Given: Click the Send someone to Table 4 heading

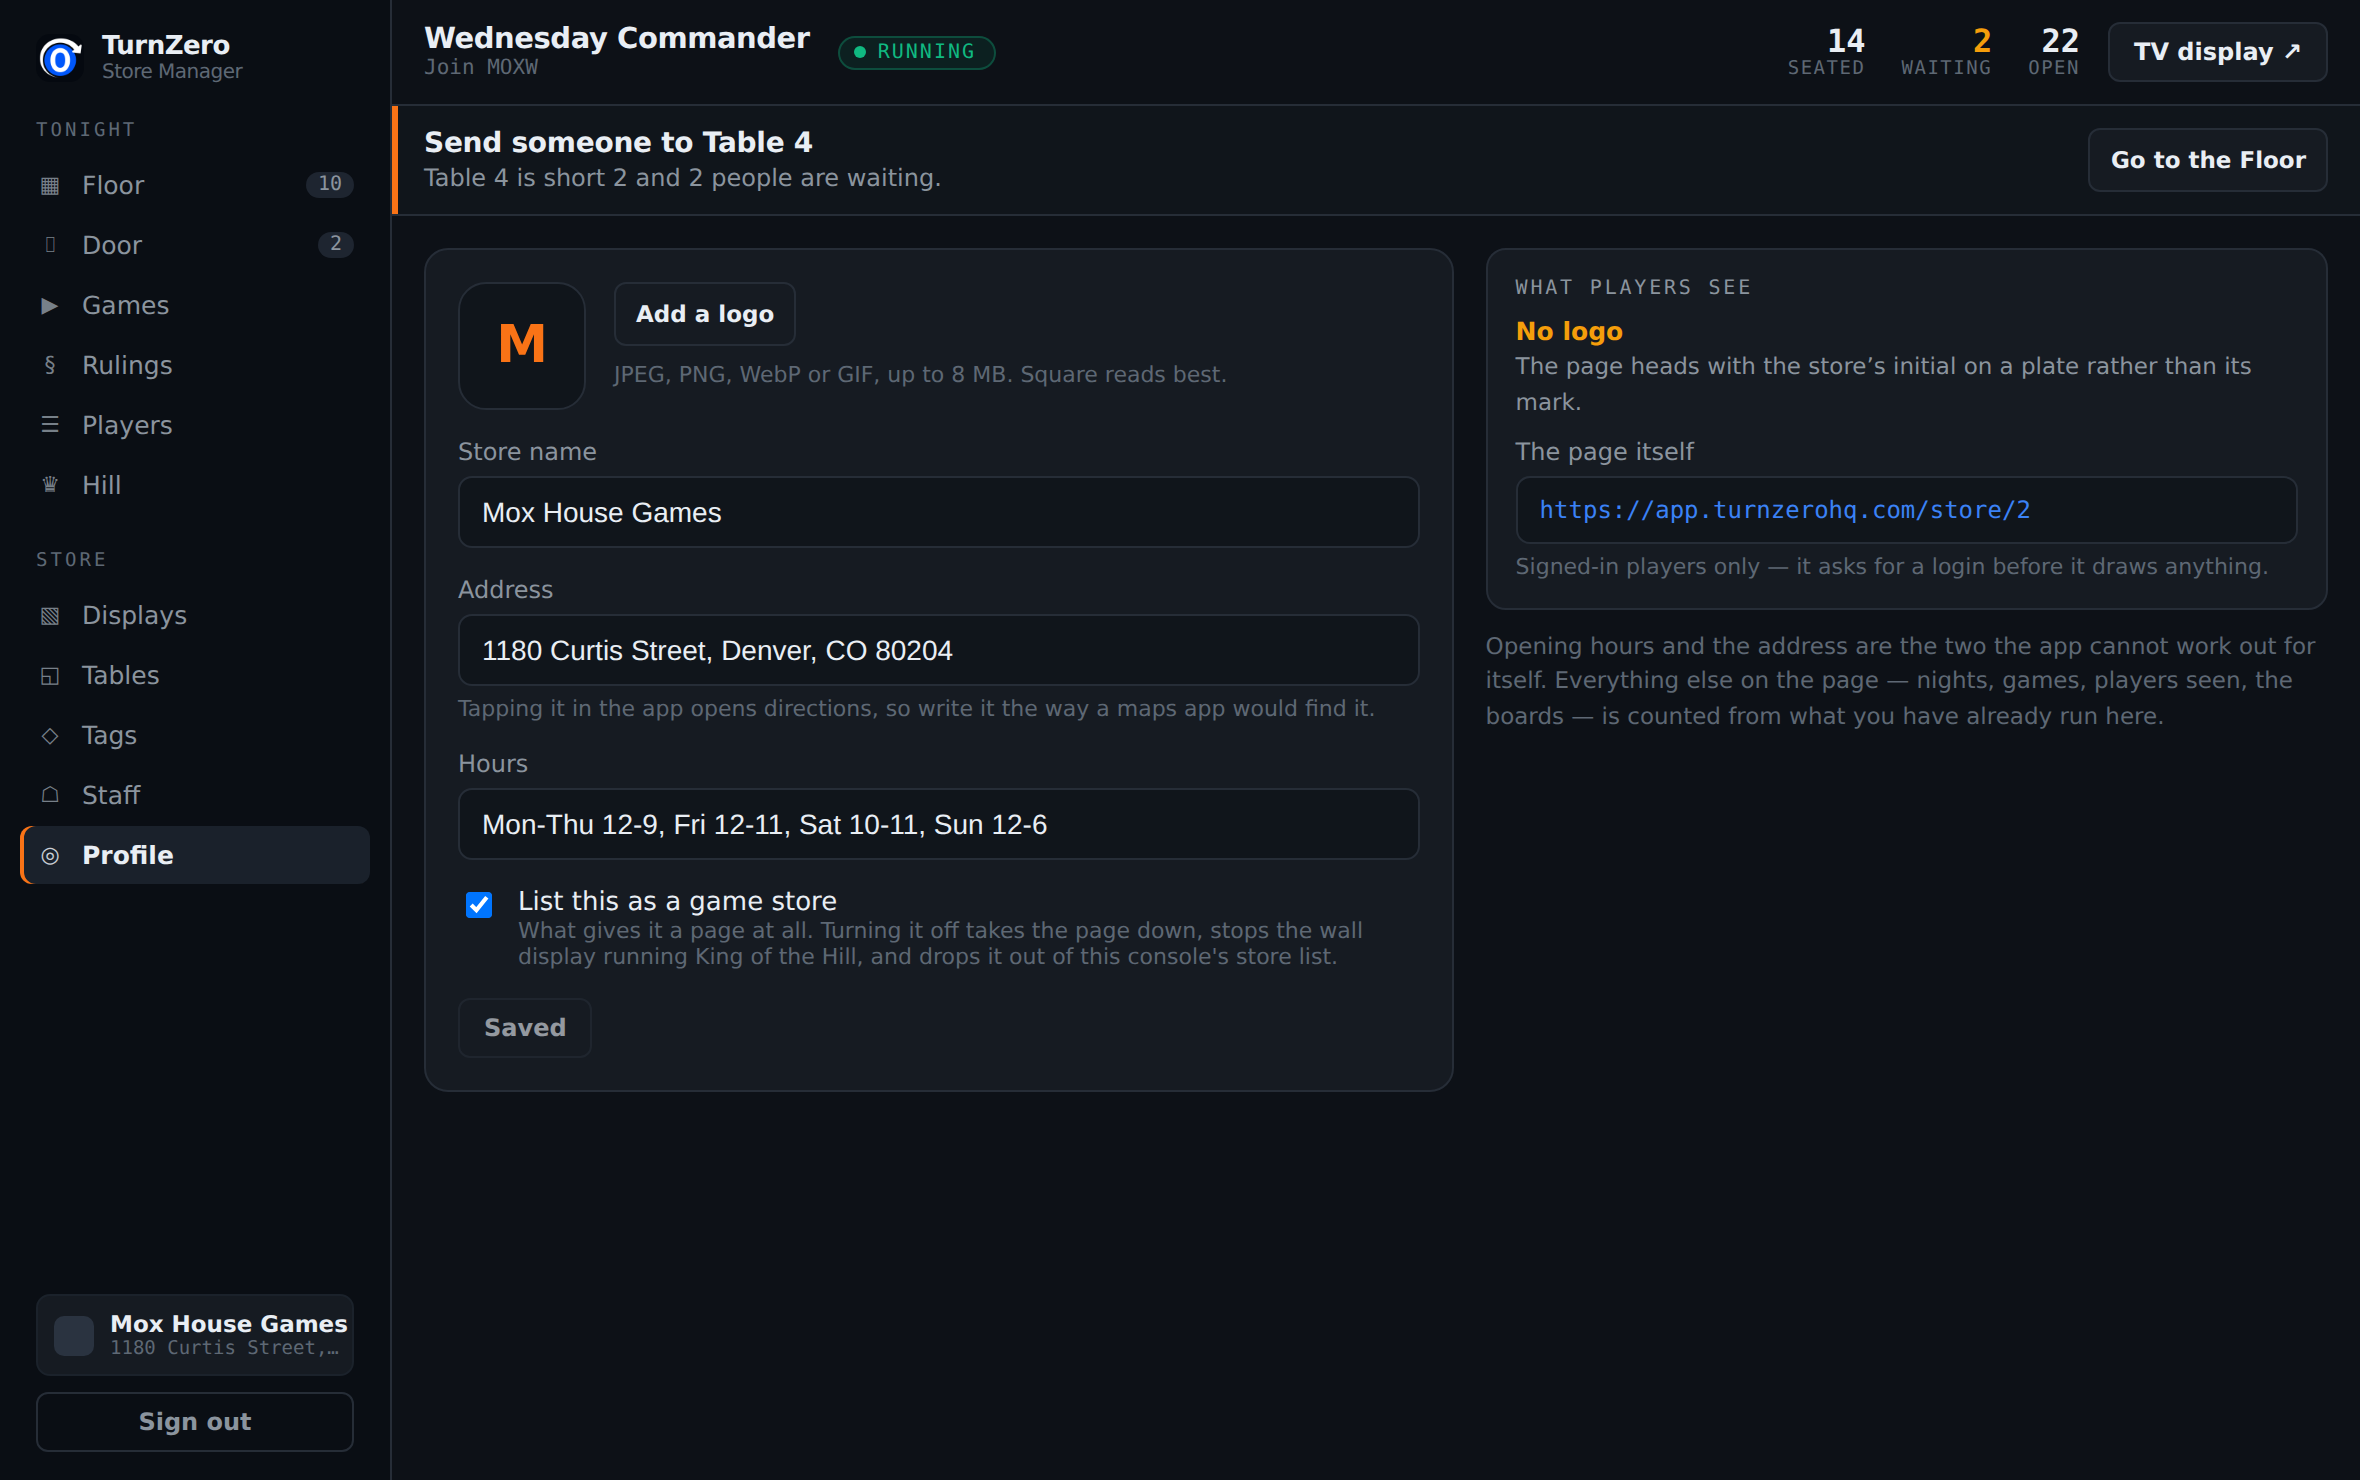Looking at the screenshot, I should (x=618, y=142).
